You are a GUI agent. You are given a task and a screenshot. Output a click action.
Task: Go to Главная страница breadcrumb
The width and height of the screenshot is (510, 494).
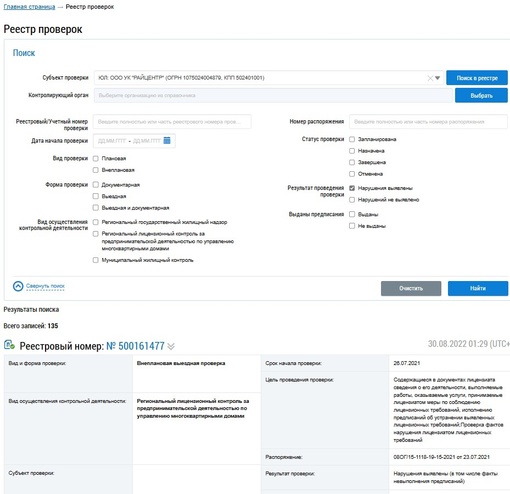pos(29,7)
